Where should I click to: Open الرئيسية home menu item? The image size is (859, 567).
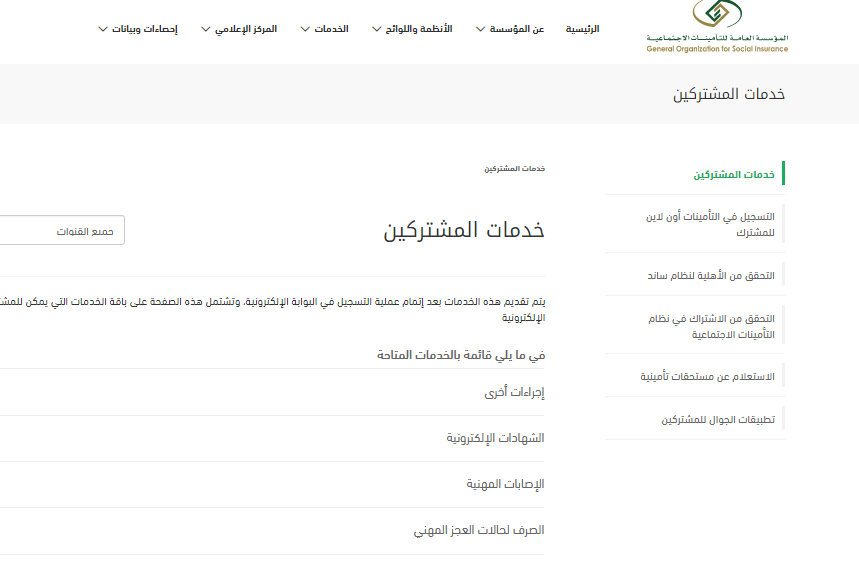coord(582,29)
